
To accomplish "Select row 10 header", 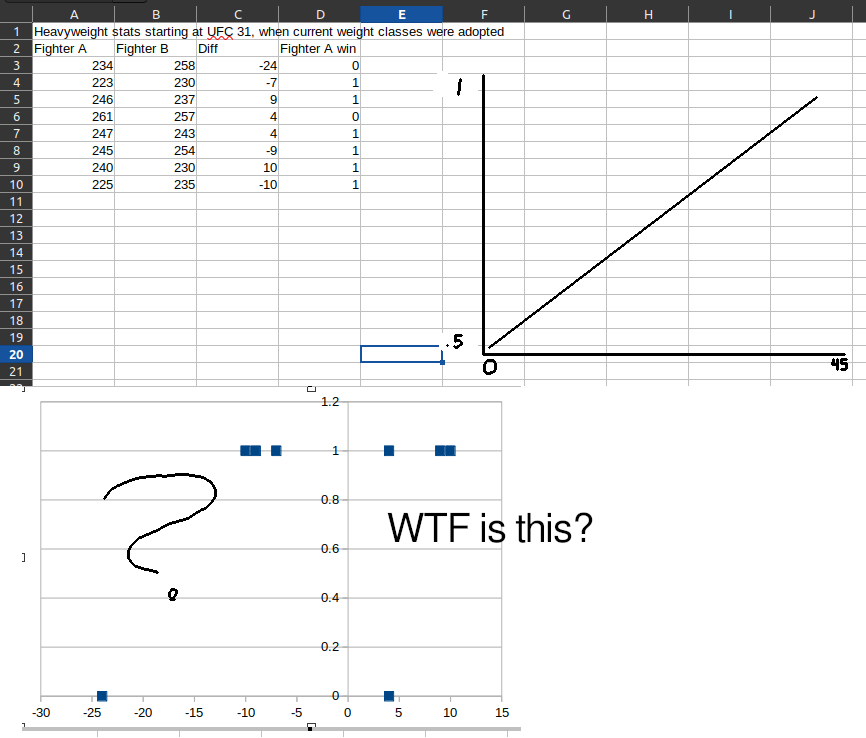I will tap(16, 184).
